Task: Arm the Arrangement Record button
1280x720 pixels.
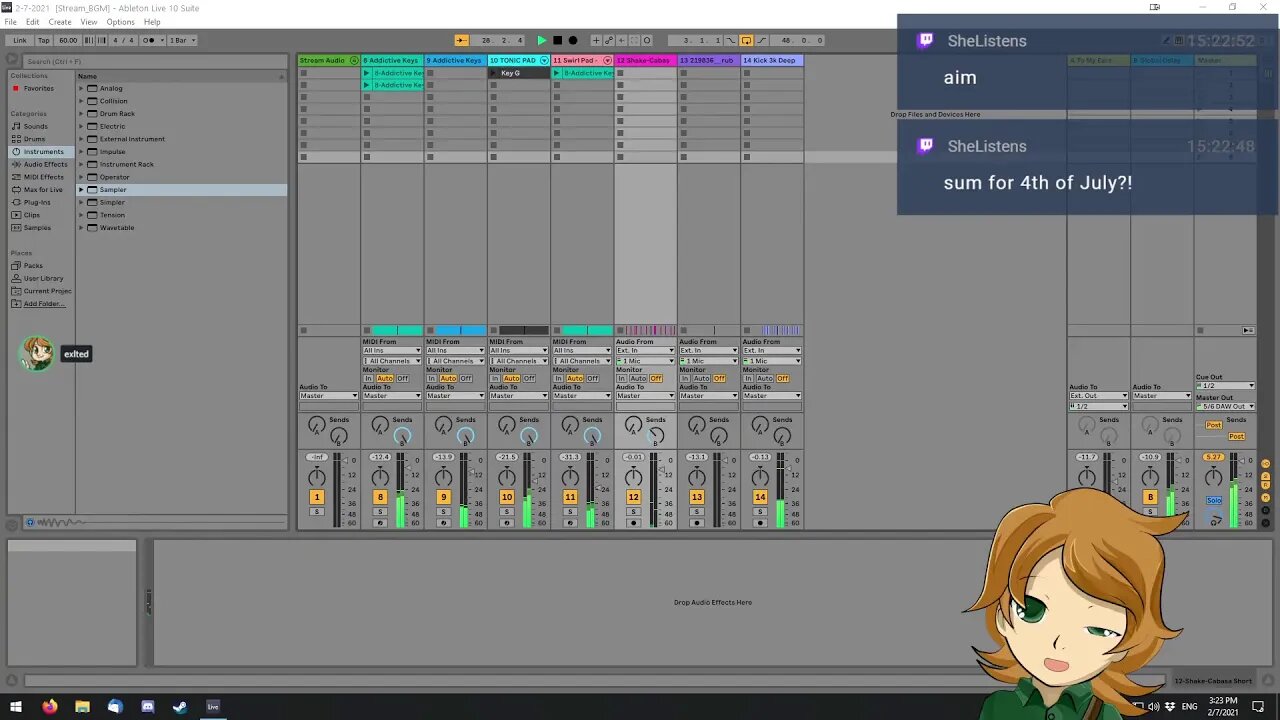Action: click(573, 40)
